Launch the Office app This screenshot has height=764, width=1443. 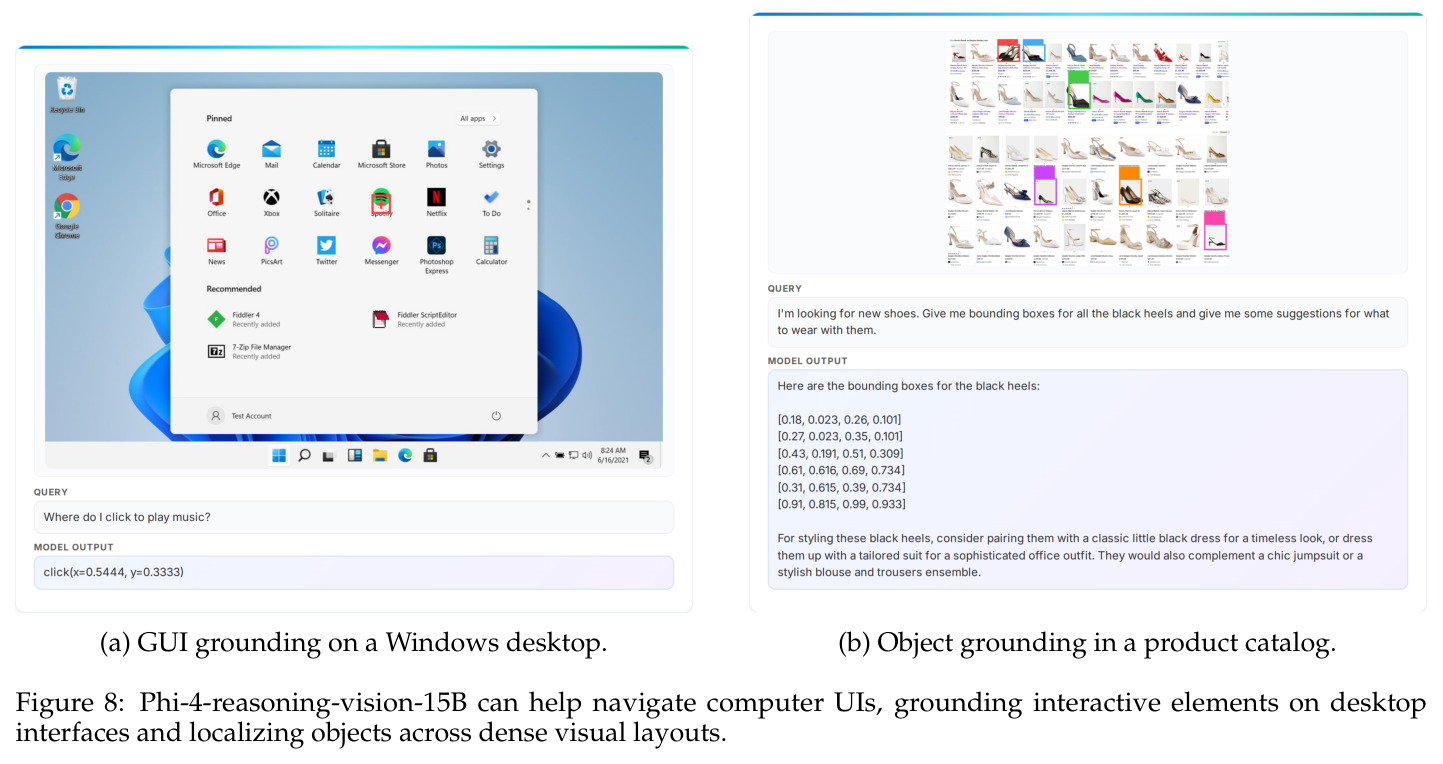tap(217, 202)
